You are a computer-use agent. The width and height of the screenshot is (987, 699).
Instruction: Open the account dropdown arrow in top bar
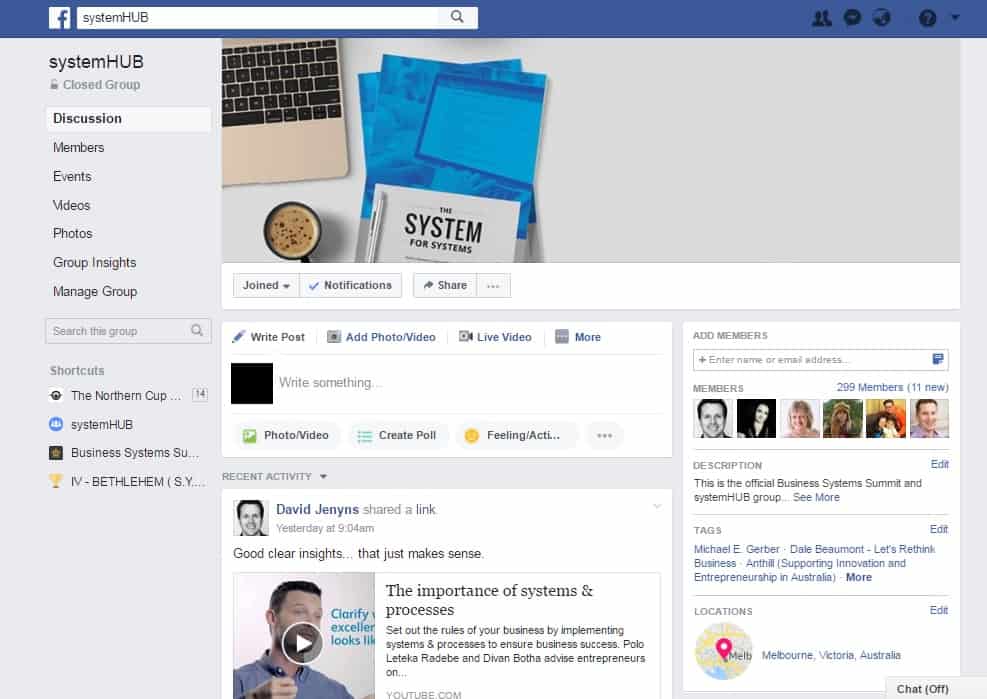pos(955,17)
